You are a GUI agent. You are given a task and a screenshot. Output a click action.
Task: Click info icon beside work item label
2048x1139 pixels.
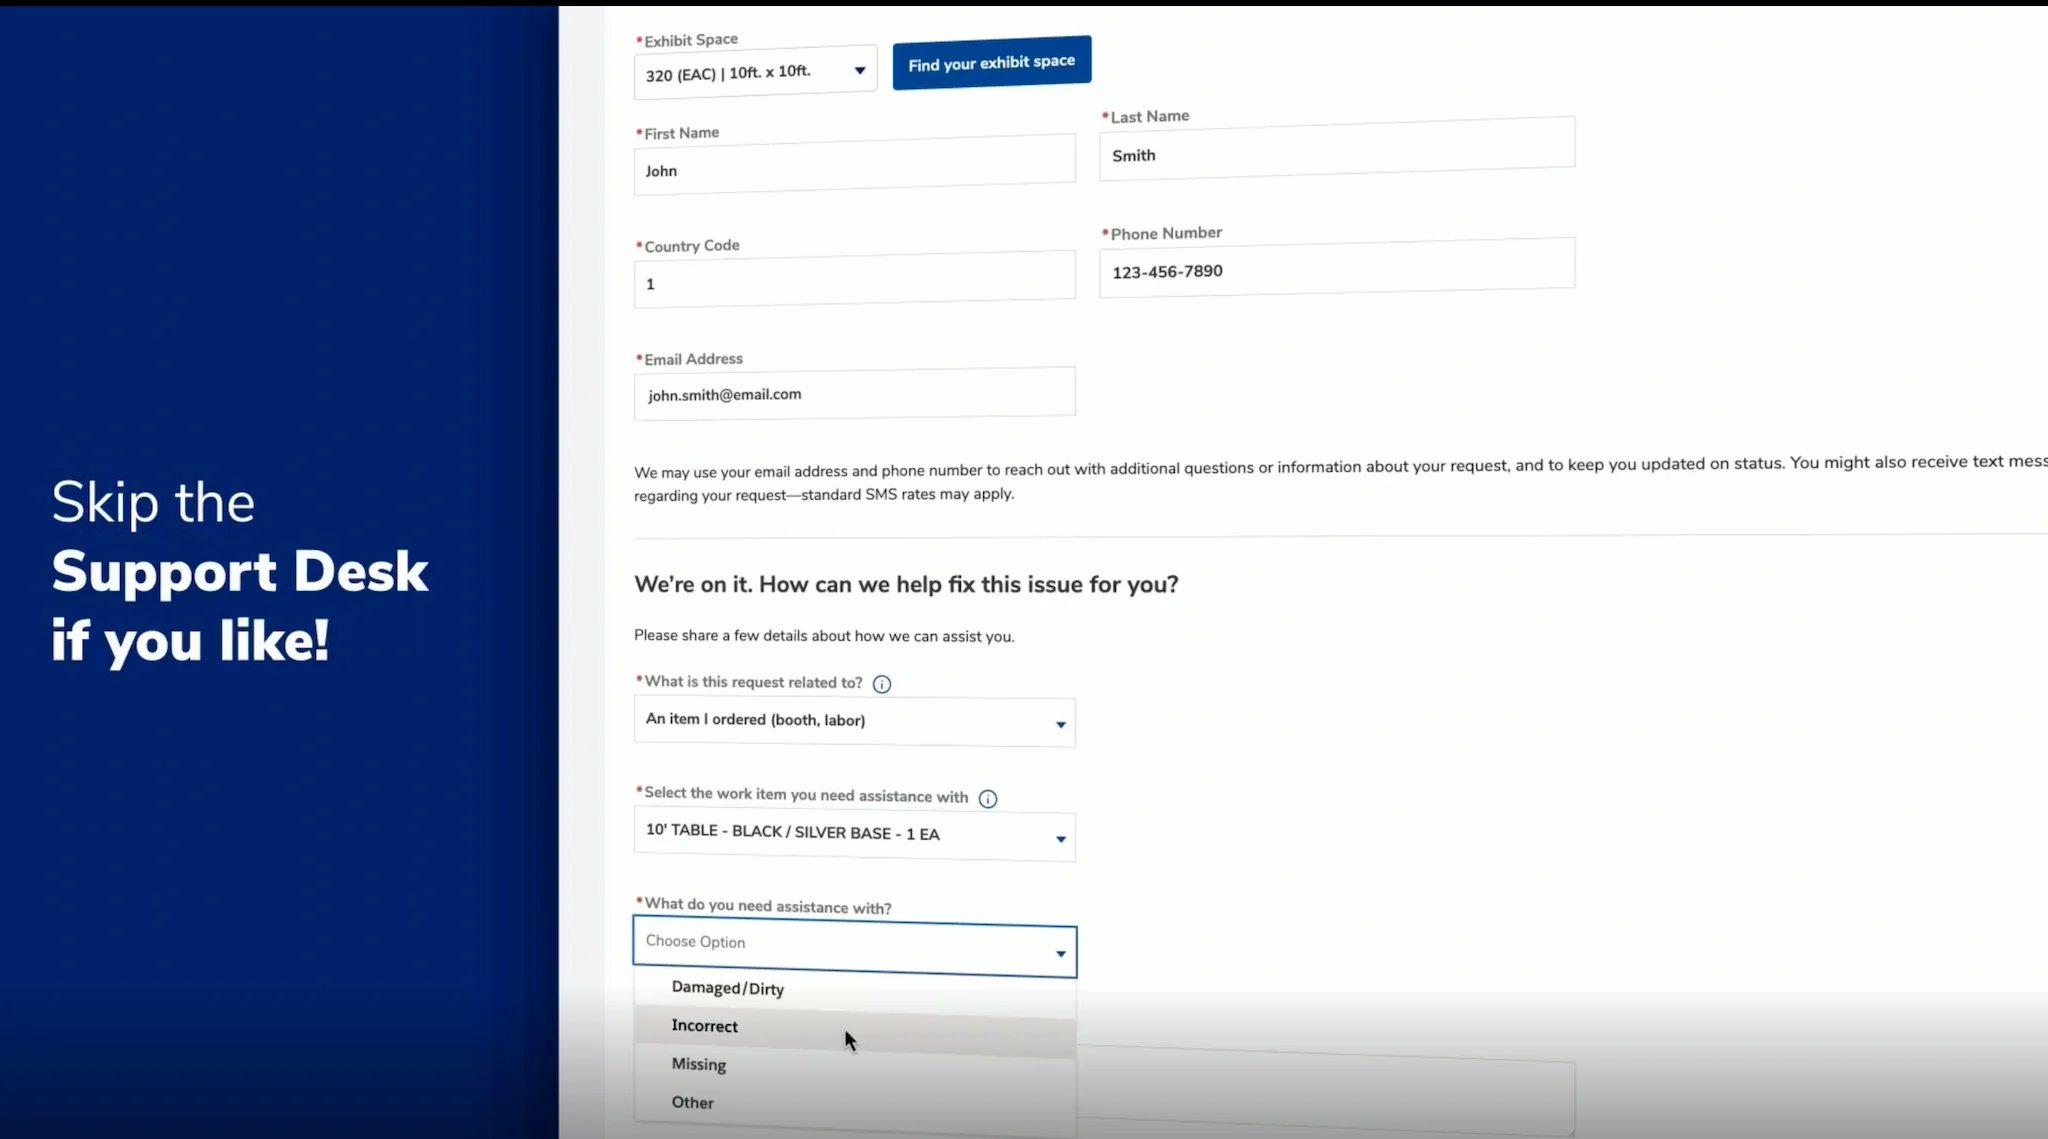coord(987,798)
